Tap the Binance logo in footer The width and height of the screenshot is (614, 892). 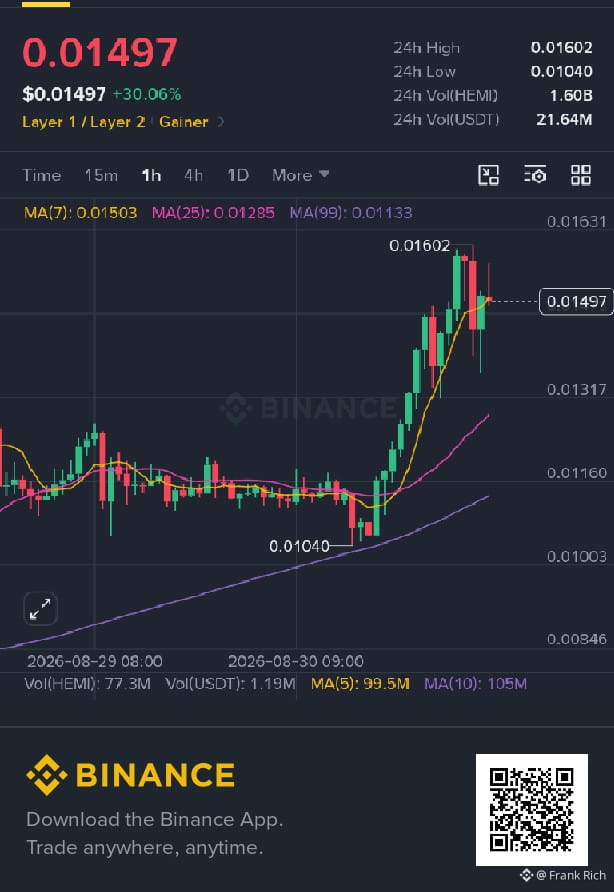pyautogui.click(x=130, y=775)
